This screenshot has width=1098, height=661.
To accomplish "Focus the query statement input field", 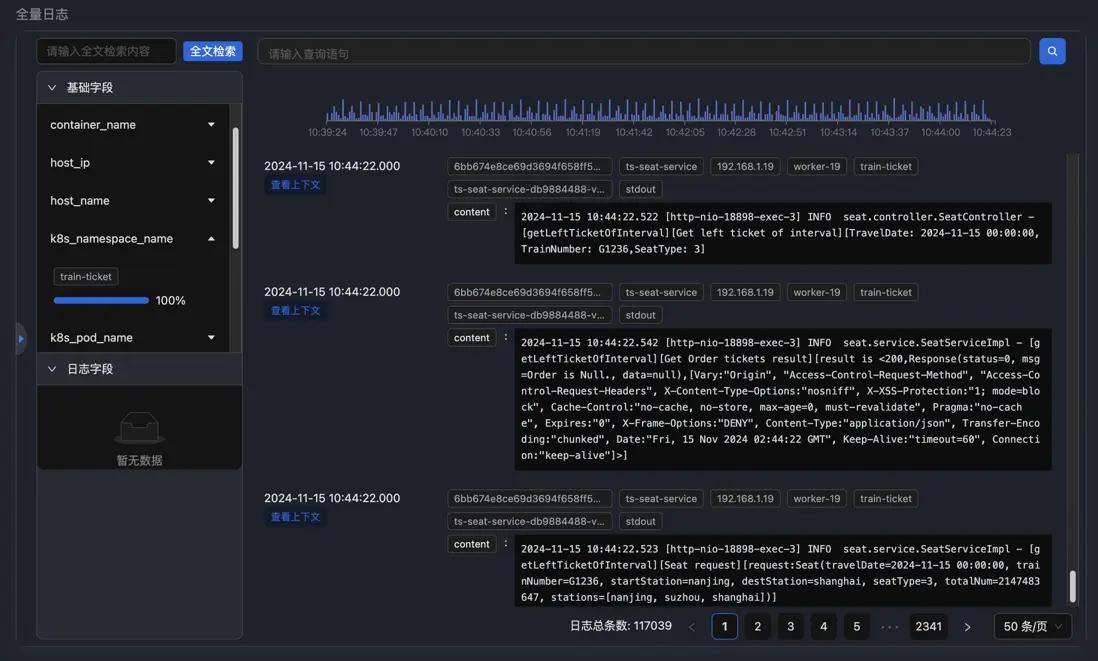I will pyautogui.click(x=643, y=52).
